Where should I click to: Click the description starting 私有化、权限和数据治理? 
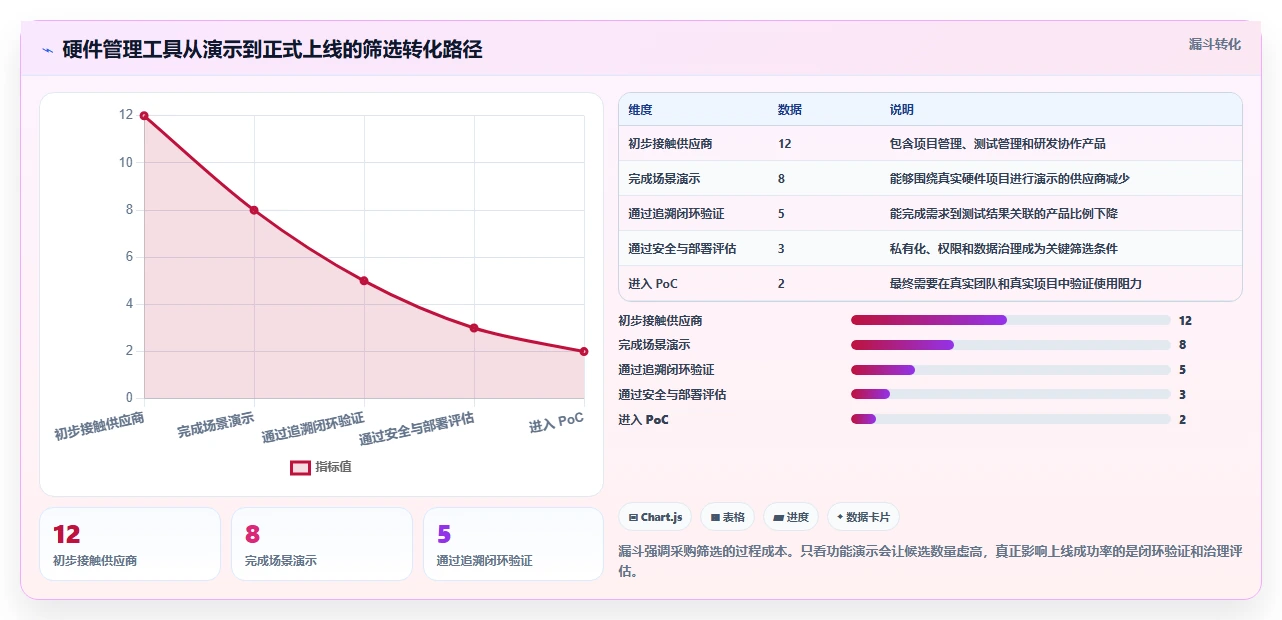(x=1003, y=249)
